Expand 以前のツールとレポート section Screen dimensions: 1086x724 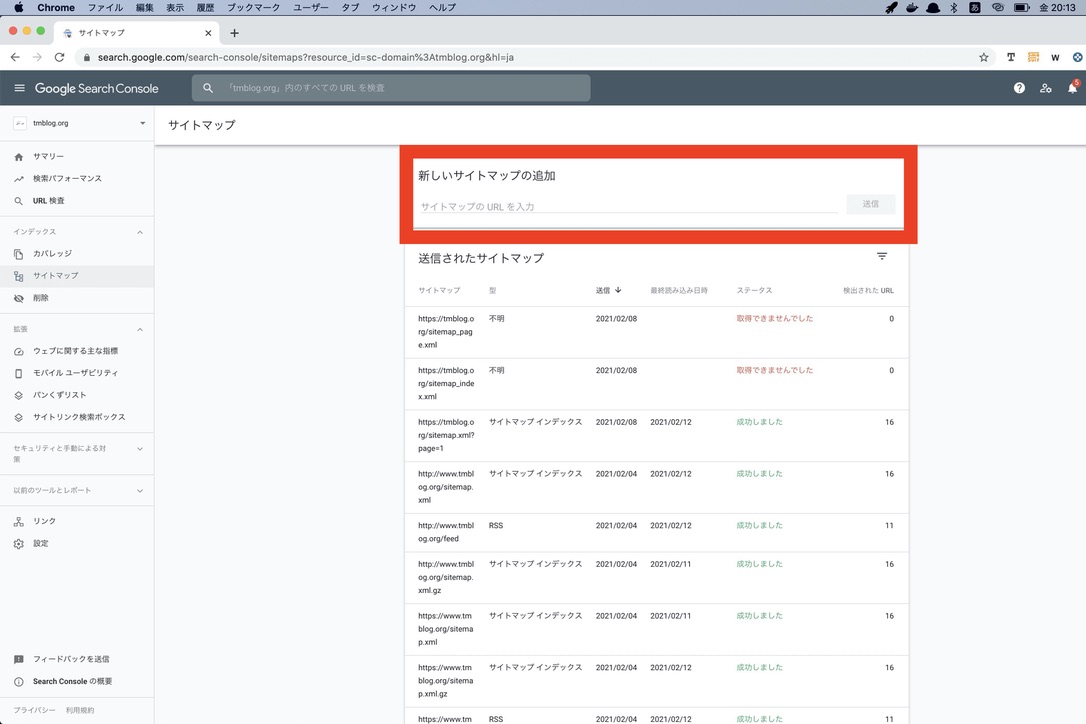point(140,491)
